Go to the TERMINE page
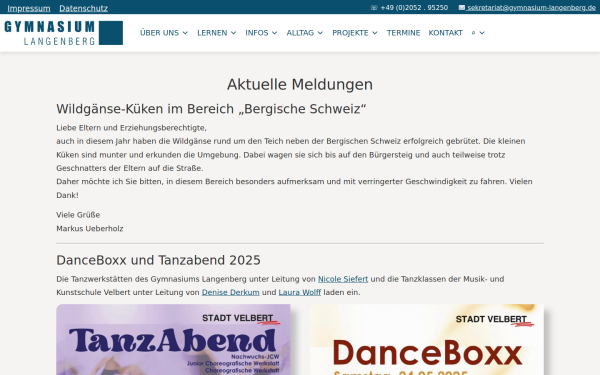This screenshot has width=600, height=375. tap(403, 33)
